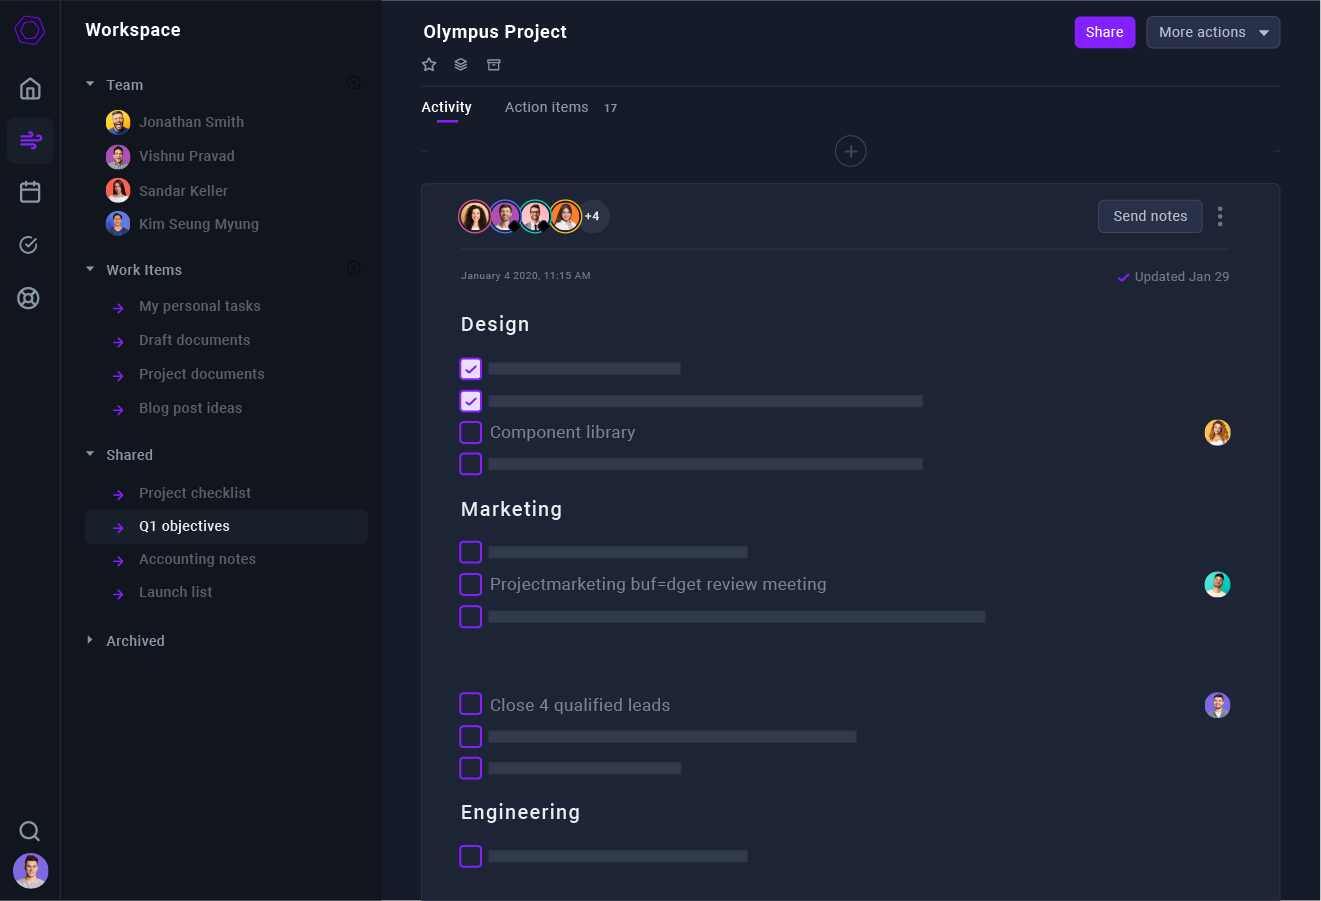This screenshot has width=1321, height=901.
Task: Click the layers stack icon under title
Action: 461,65
